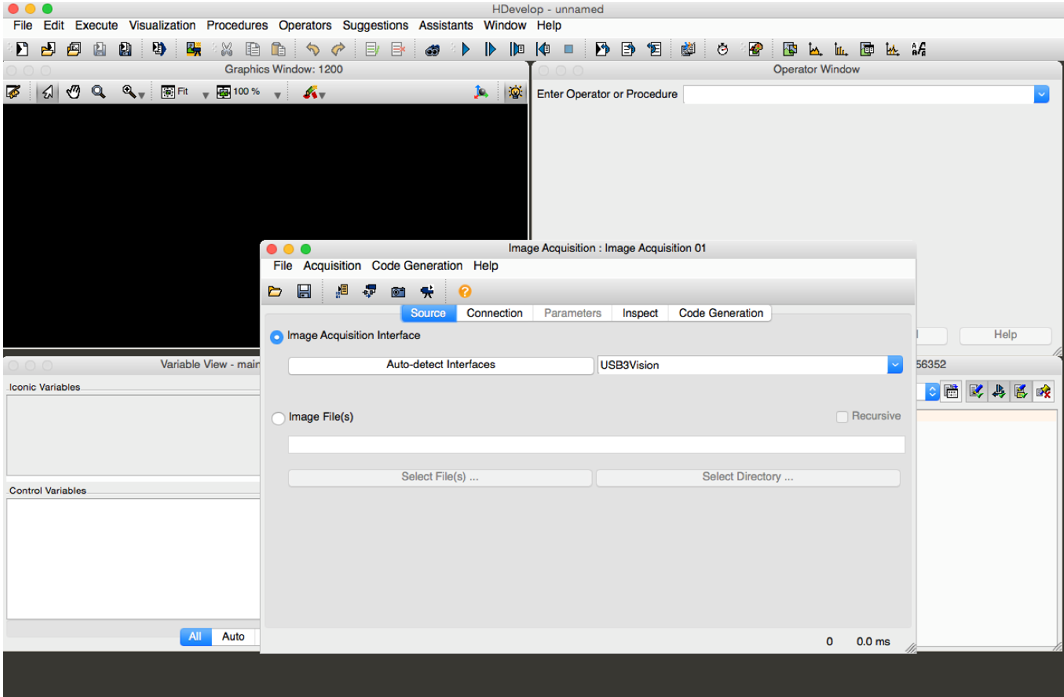Select the Source tab
The height and width of the screenshot is (697, 1064).
(x=428, y=313)
